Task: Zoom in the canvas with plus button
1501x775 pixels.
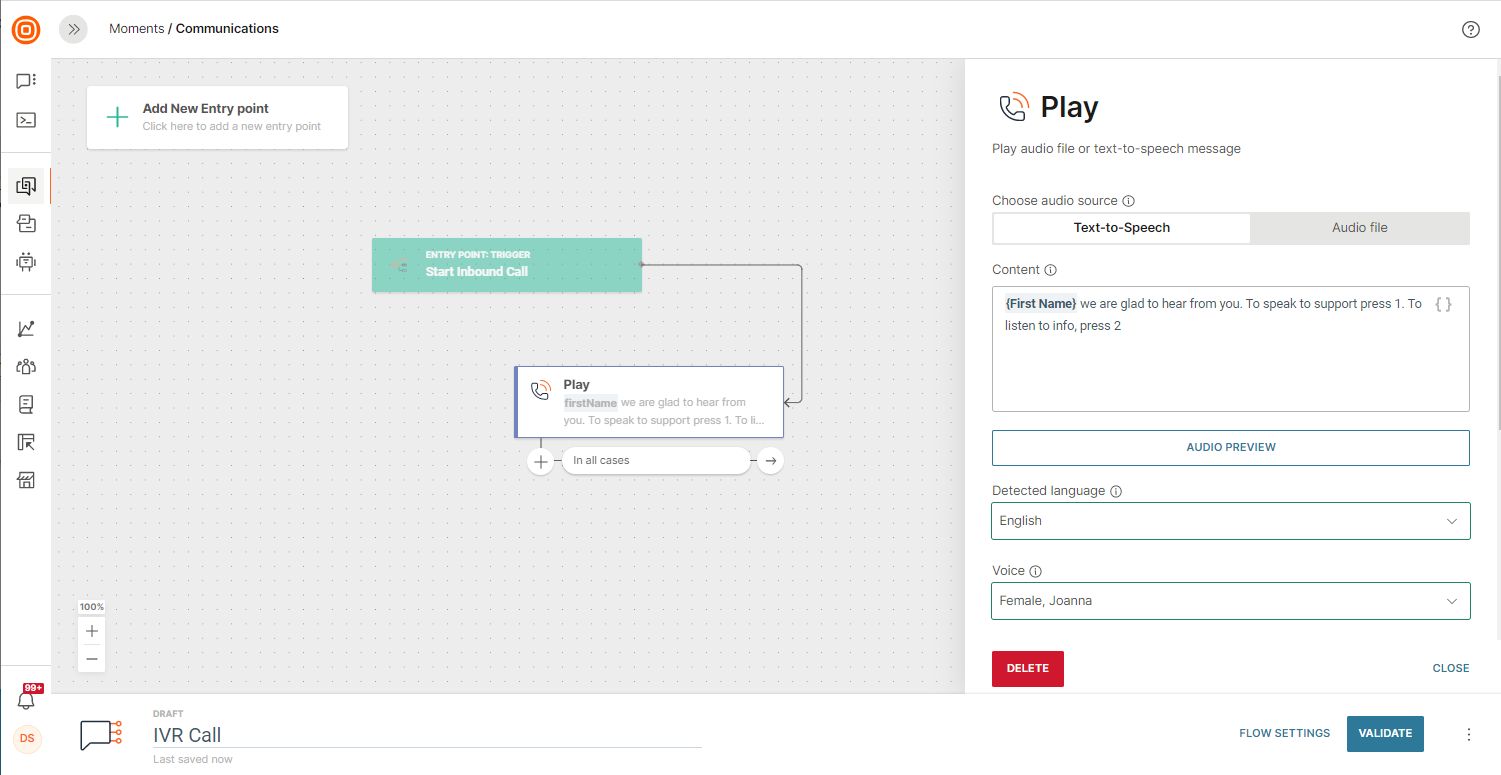Action: pyautogui.click(x=92, y=631)
